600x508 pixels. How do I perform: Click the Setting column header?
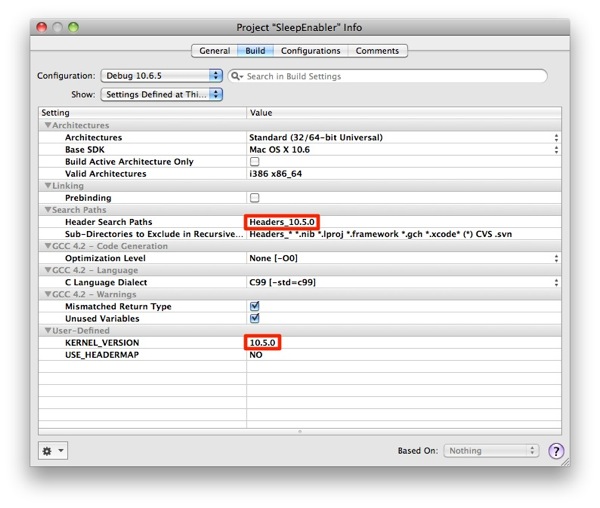coord(142,113)
